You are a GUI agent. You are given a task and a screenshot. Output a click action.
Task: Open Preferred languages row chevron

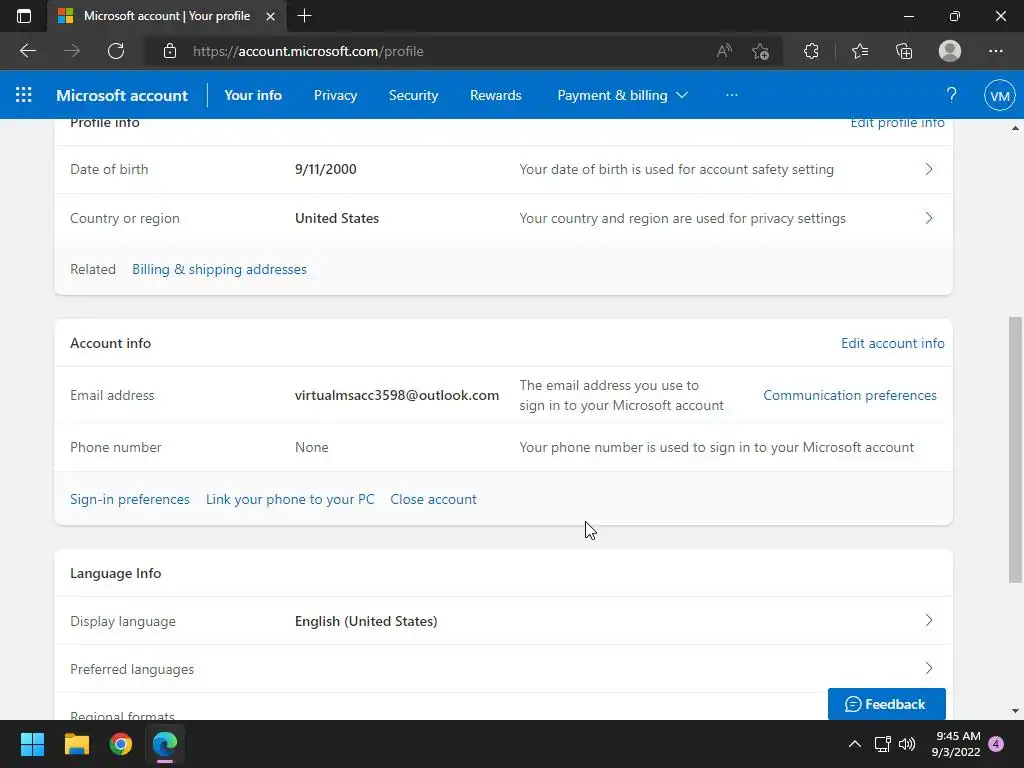point(929,669)
